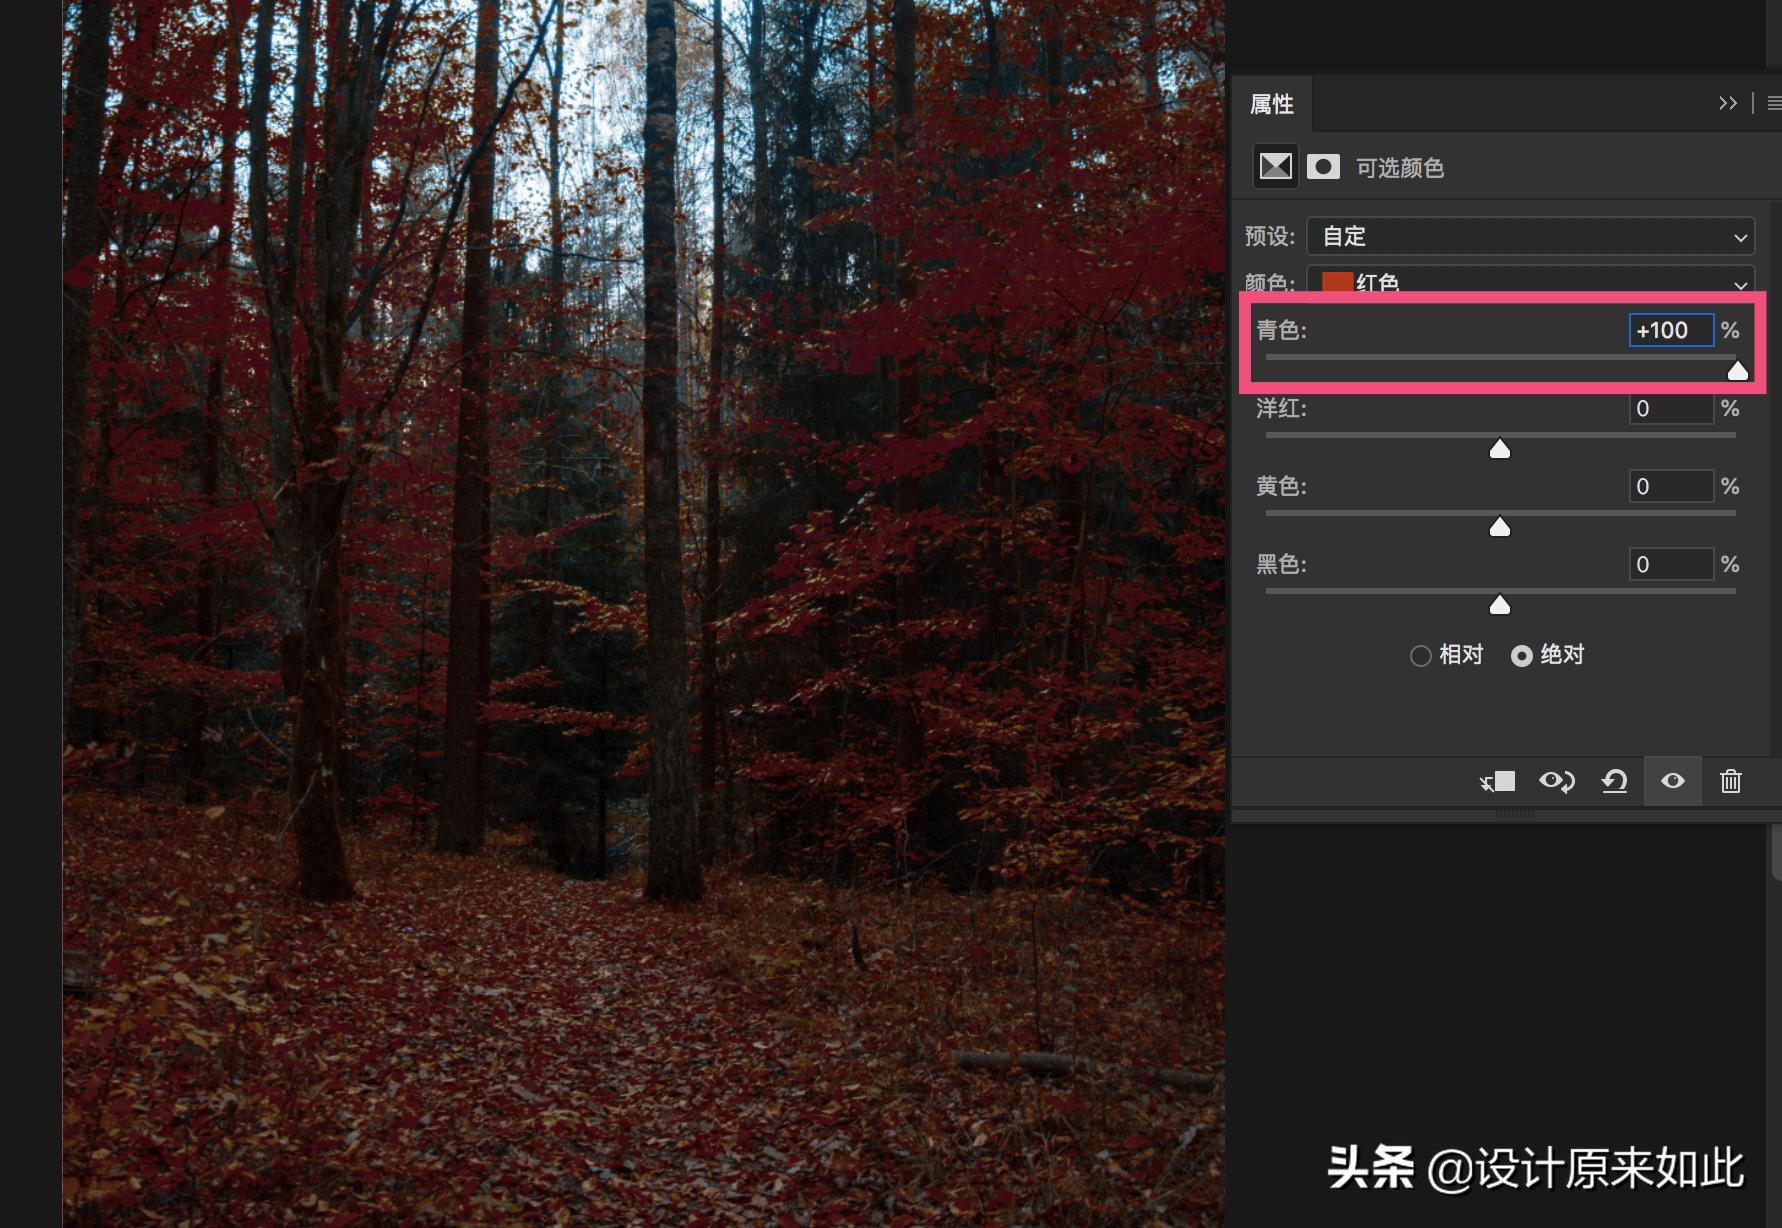Reset adjustment defaults with the curved arrow
This screenshot has width=1782, height=1228.
(1614, 782)
